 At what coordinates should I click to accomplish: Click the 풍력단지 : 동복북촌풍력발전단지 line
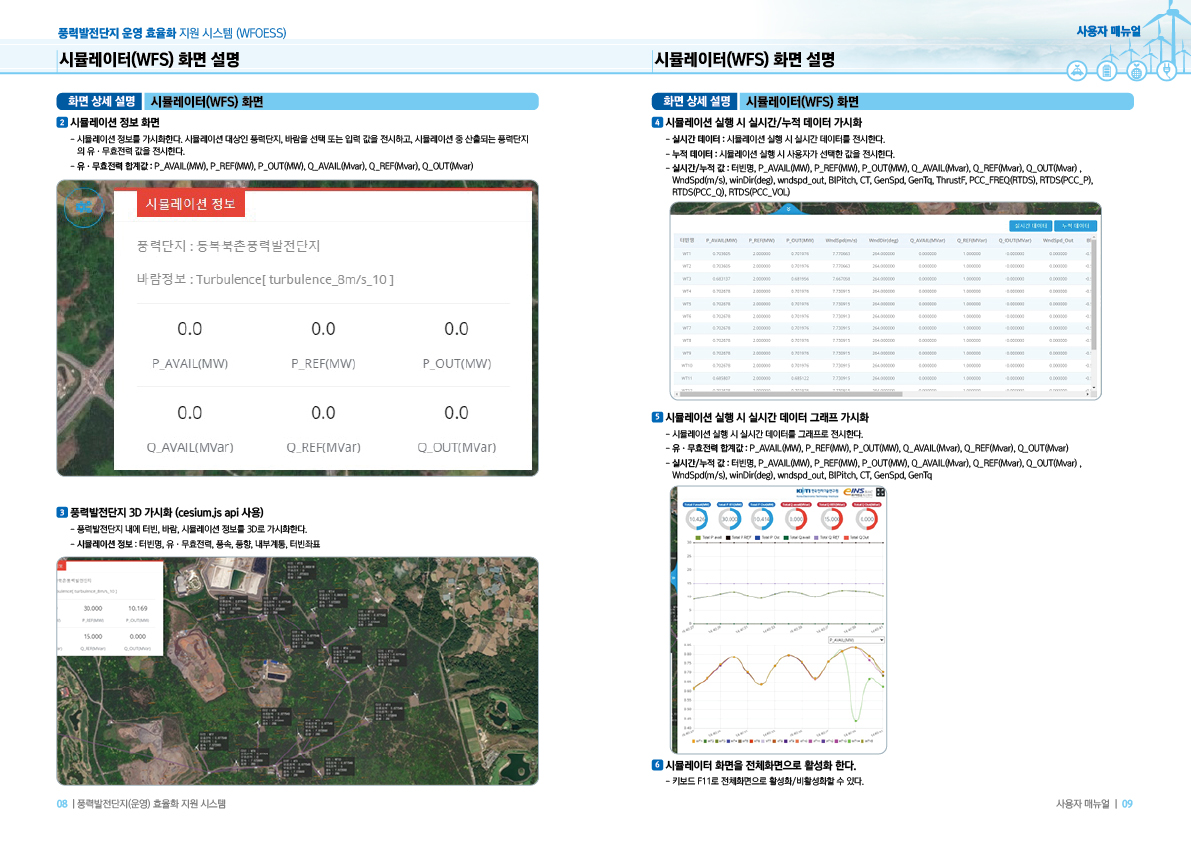click(229, 246)
